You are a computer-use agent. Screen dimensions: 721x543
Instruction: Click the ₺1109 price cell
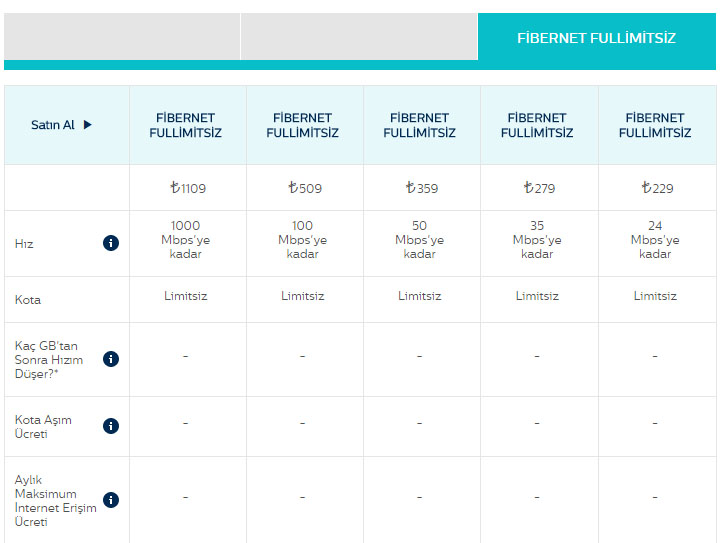click(187, 187)
